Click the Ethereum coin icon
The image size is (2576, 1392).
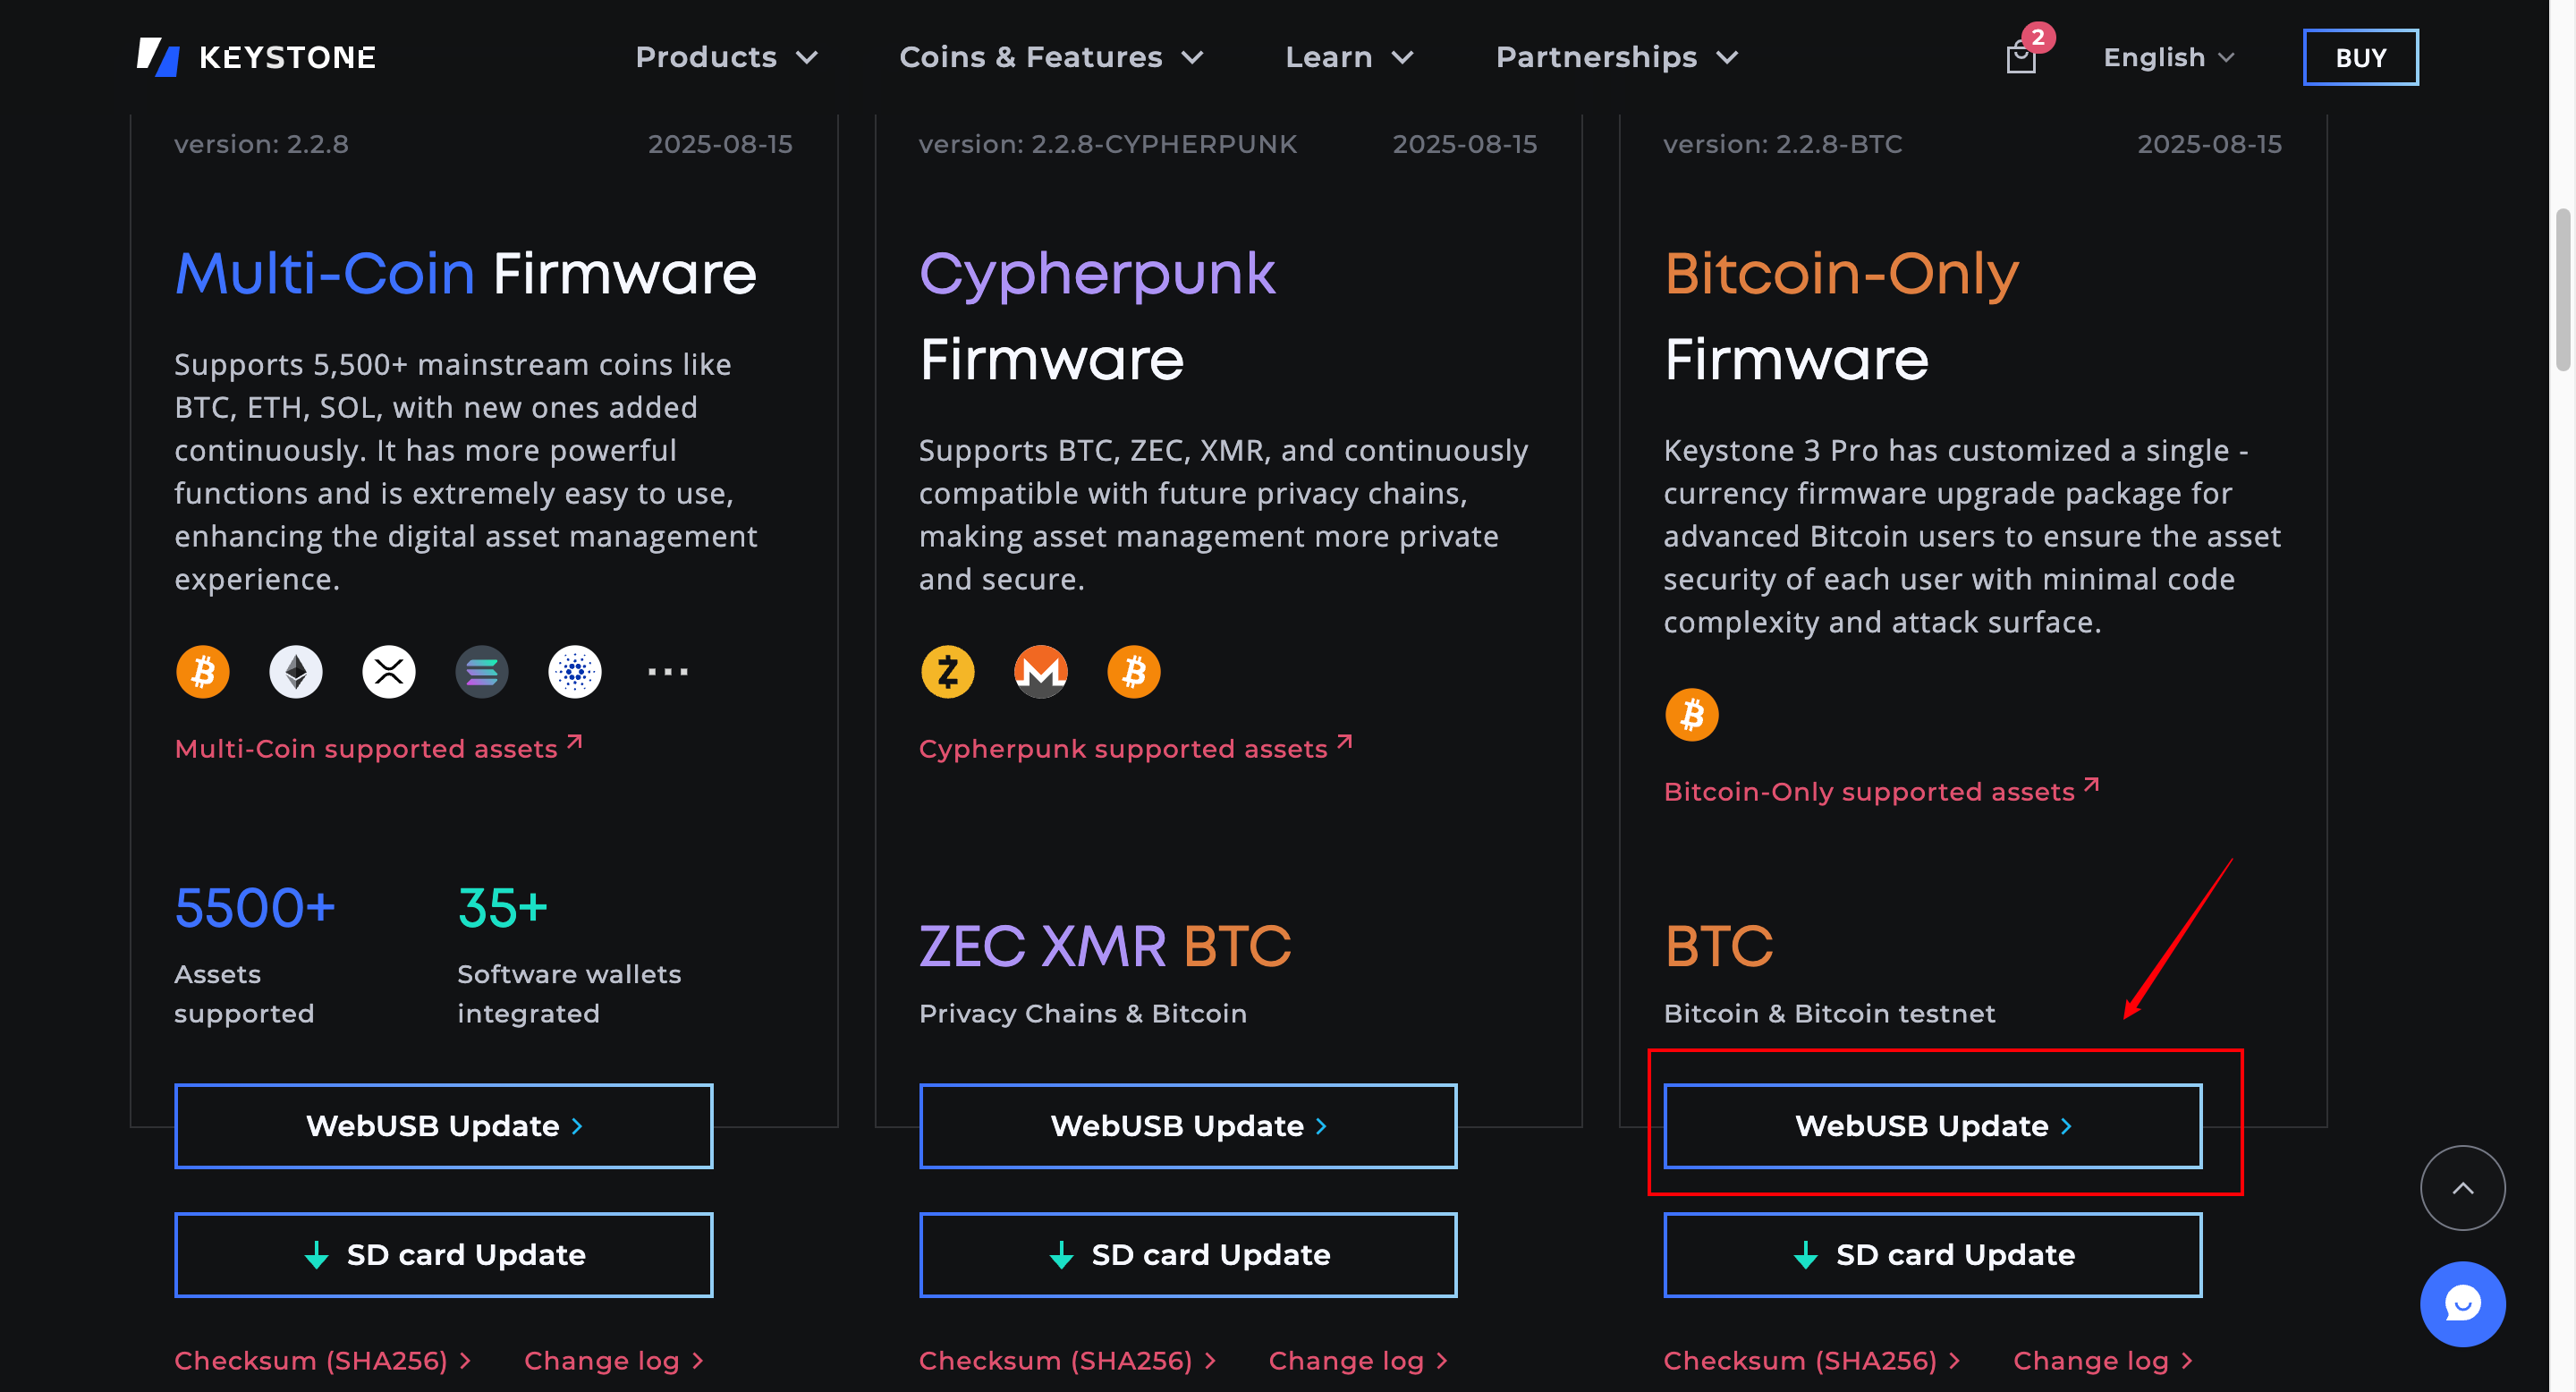point(296,671)
